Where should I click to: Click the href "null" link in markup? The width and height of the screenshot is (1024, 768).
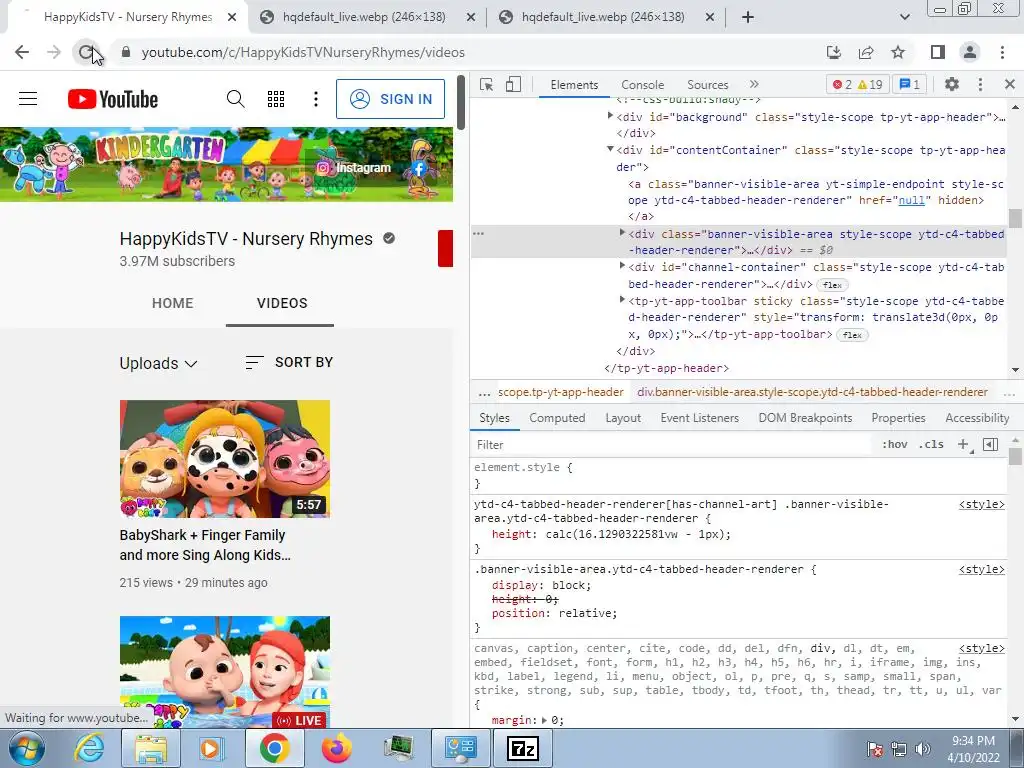pyautogui.click(x=911, y=200)
